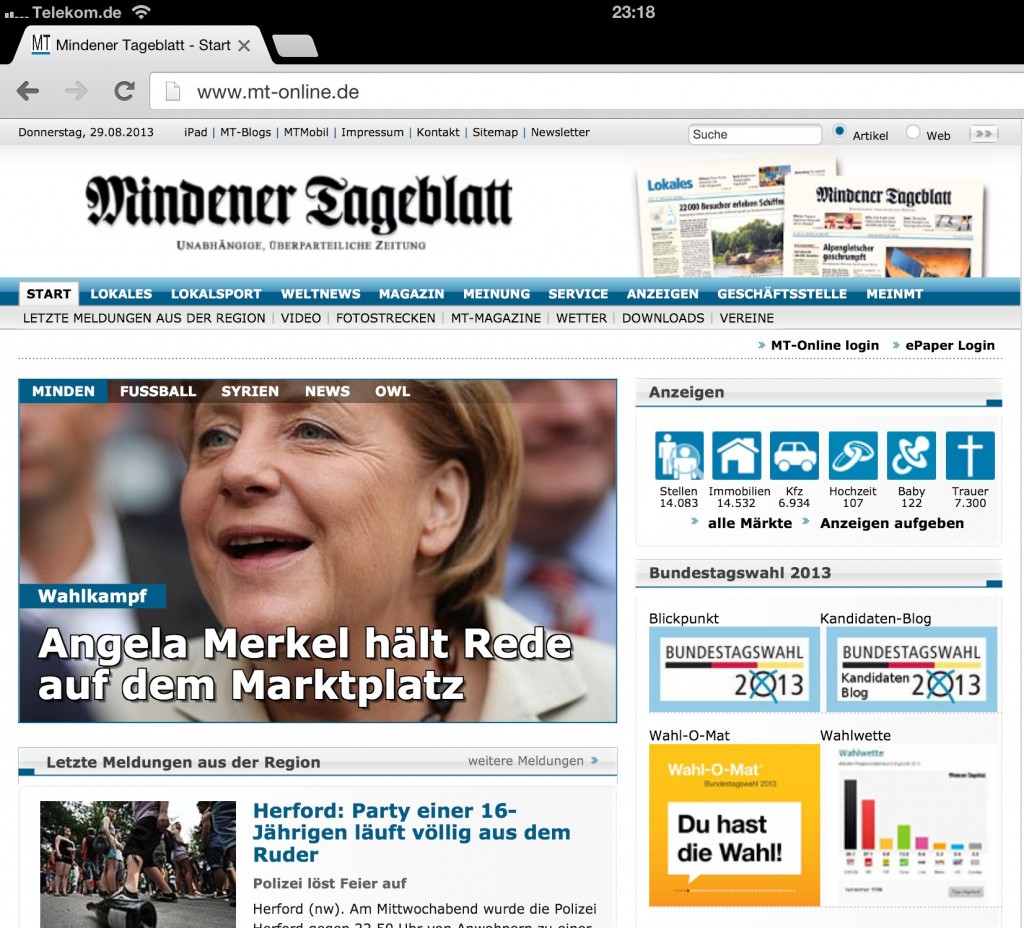Open the LOKALES navigation menu
This screenshot has height=928, width=1024.
(x=121, y=294)
